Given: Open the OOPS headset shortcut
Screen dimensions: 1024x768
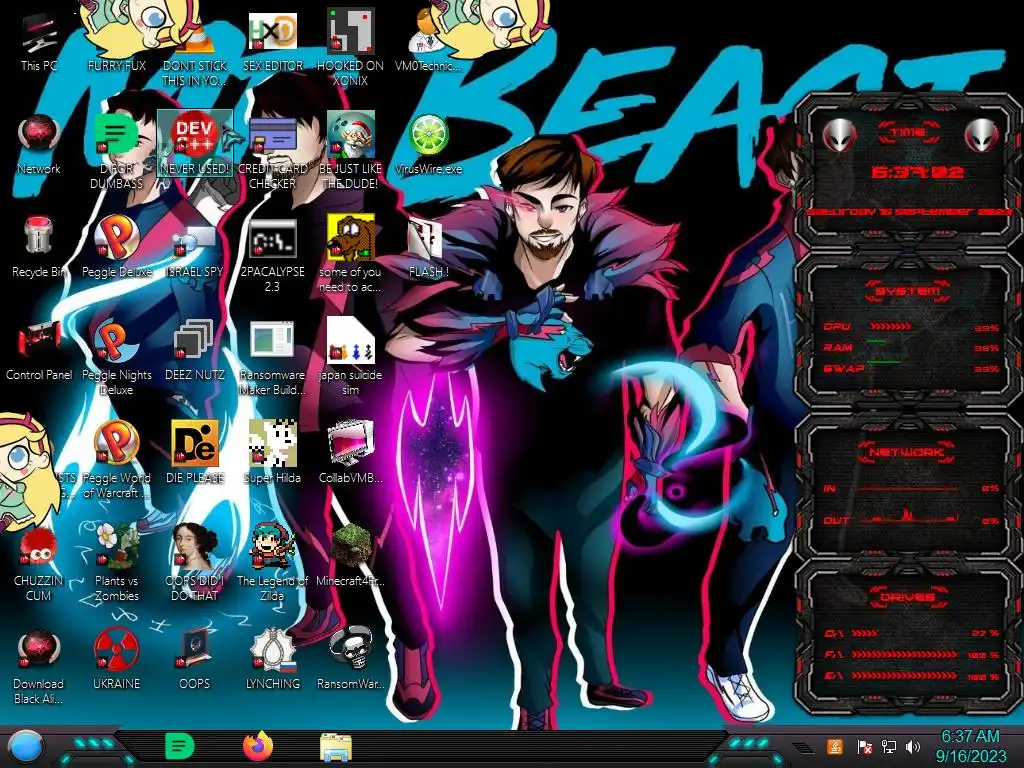Looking at the screenshot, I should pyautogui.click(x=195, y=660).
